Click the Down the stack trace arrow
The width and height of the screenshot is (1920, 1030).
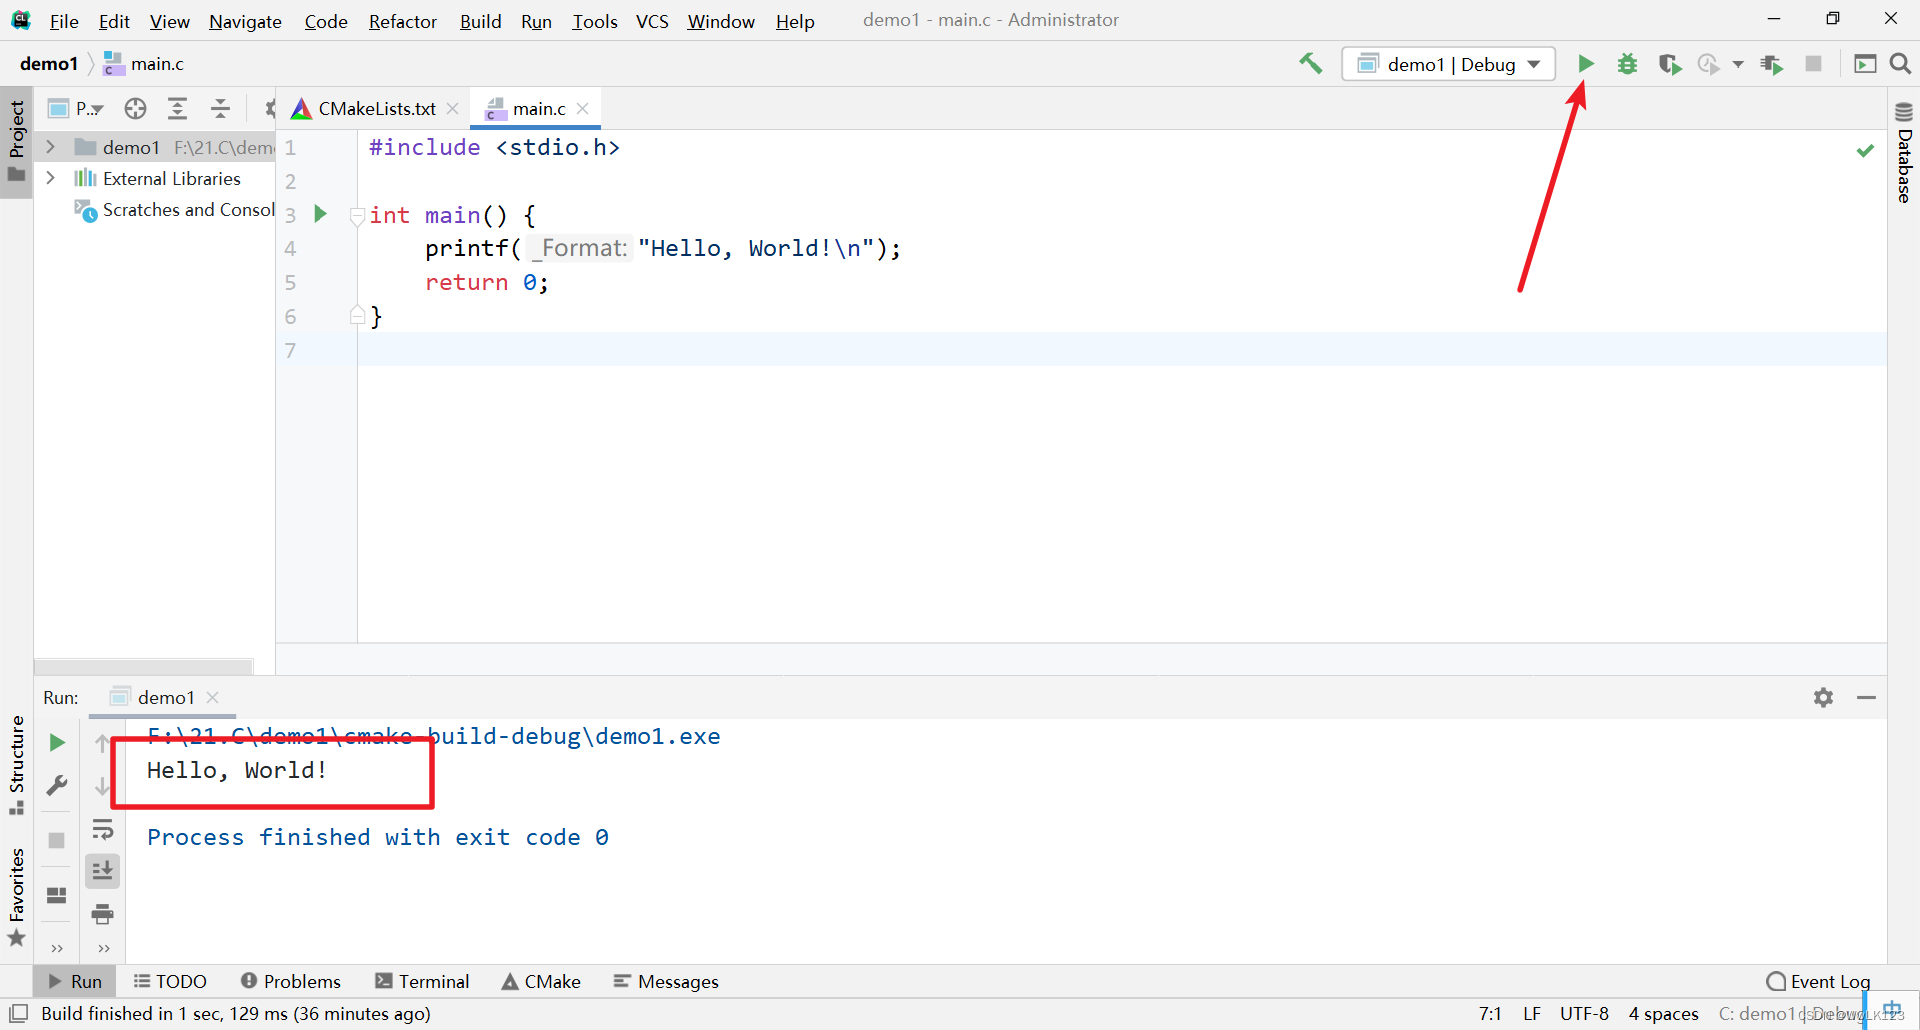[102, 786]
